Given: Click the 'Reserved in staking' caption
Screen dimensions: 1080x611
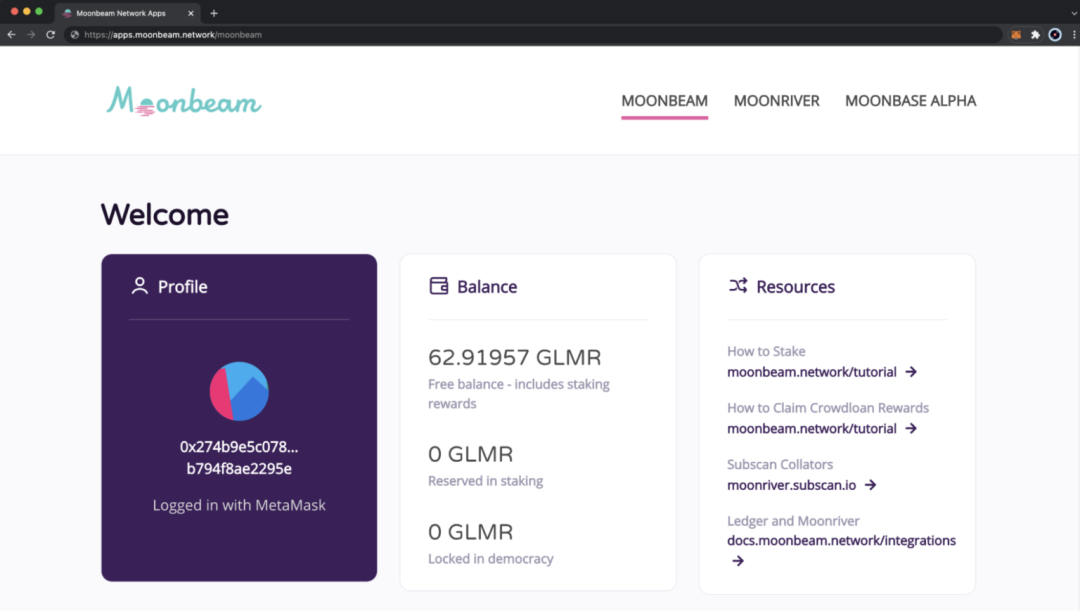Looking at the screenshot, I should click(486, 481).
